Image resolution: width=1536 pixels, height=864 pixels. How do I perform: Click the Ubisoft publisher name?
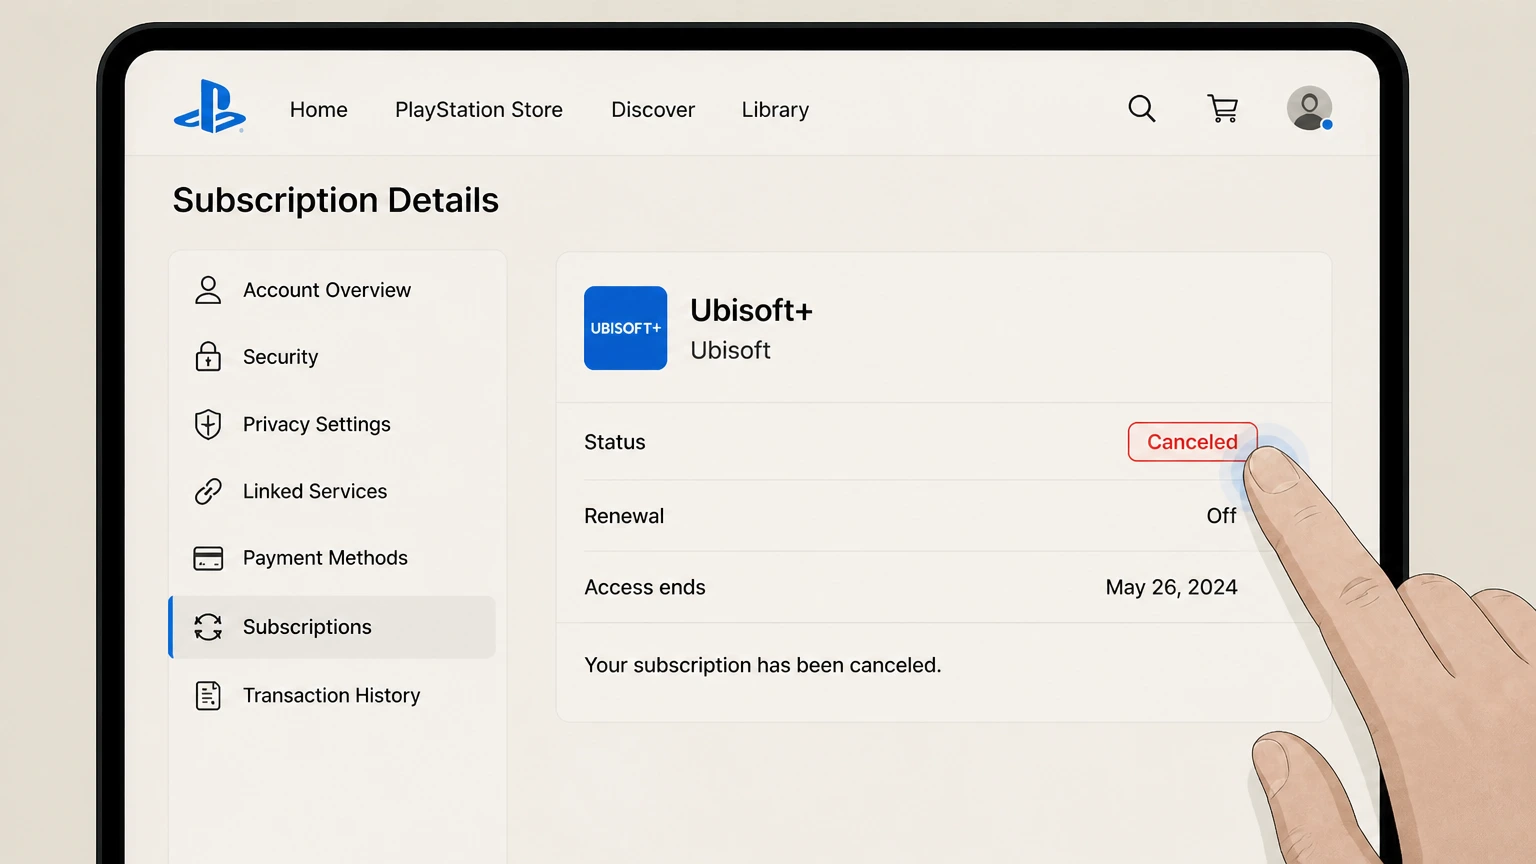(x=730, y=350)
